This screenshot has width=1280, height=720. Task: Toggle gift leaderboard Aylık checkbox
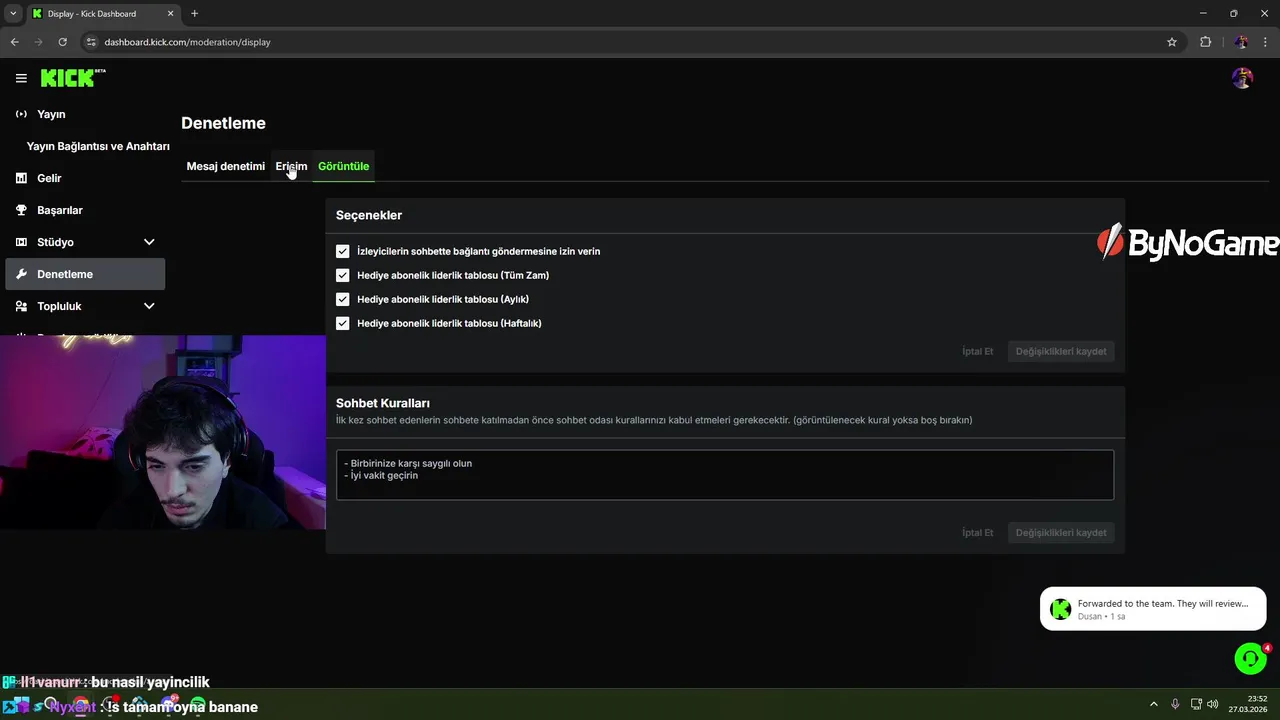[x=343, y=299]
